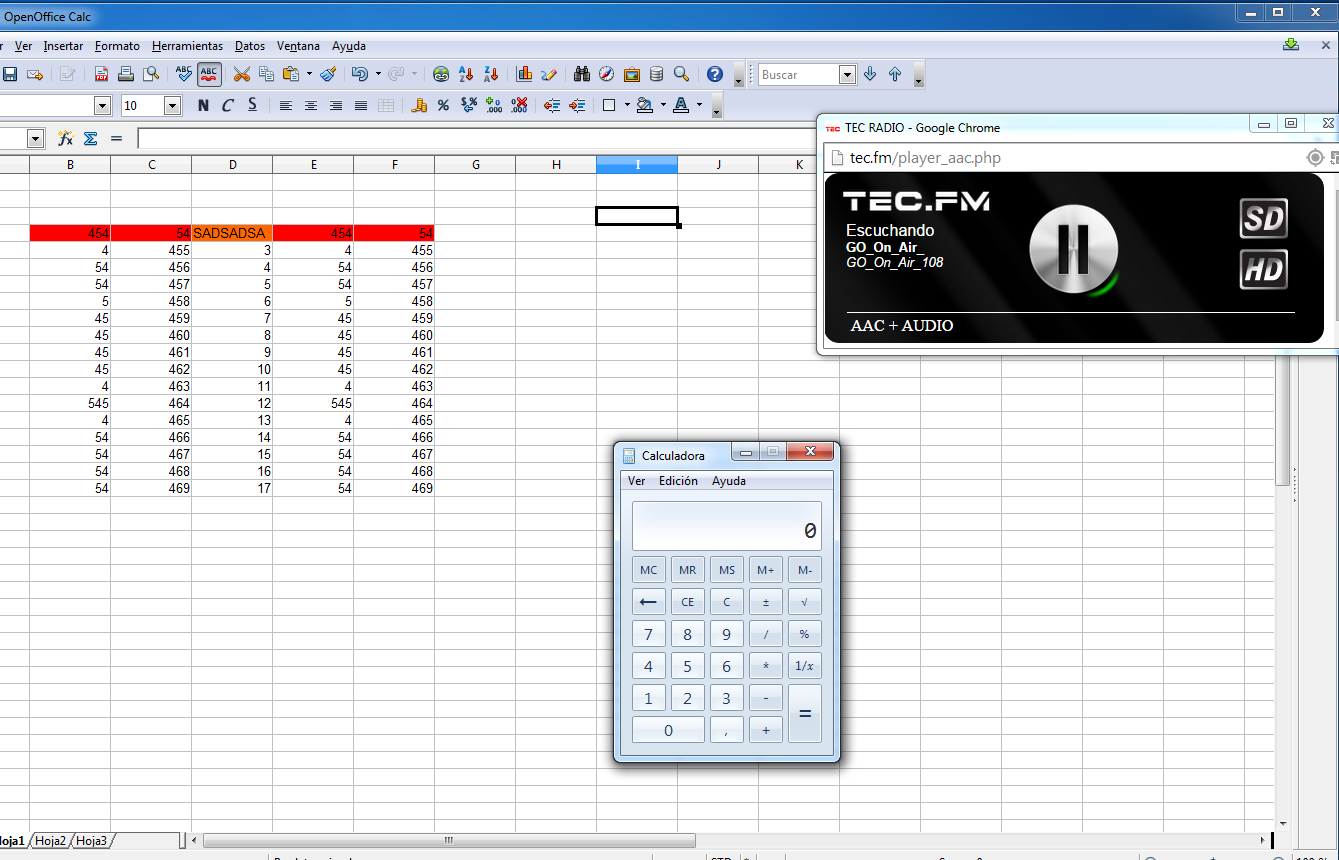Open the Ventana menu
This screenshot has width=1339, height=860.
(298, 46)
